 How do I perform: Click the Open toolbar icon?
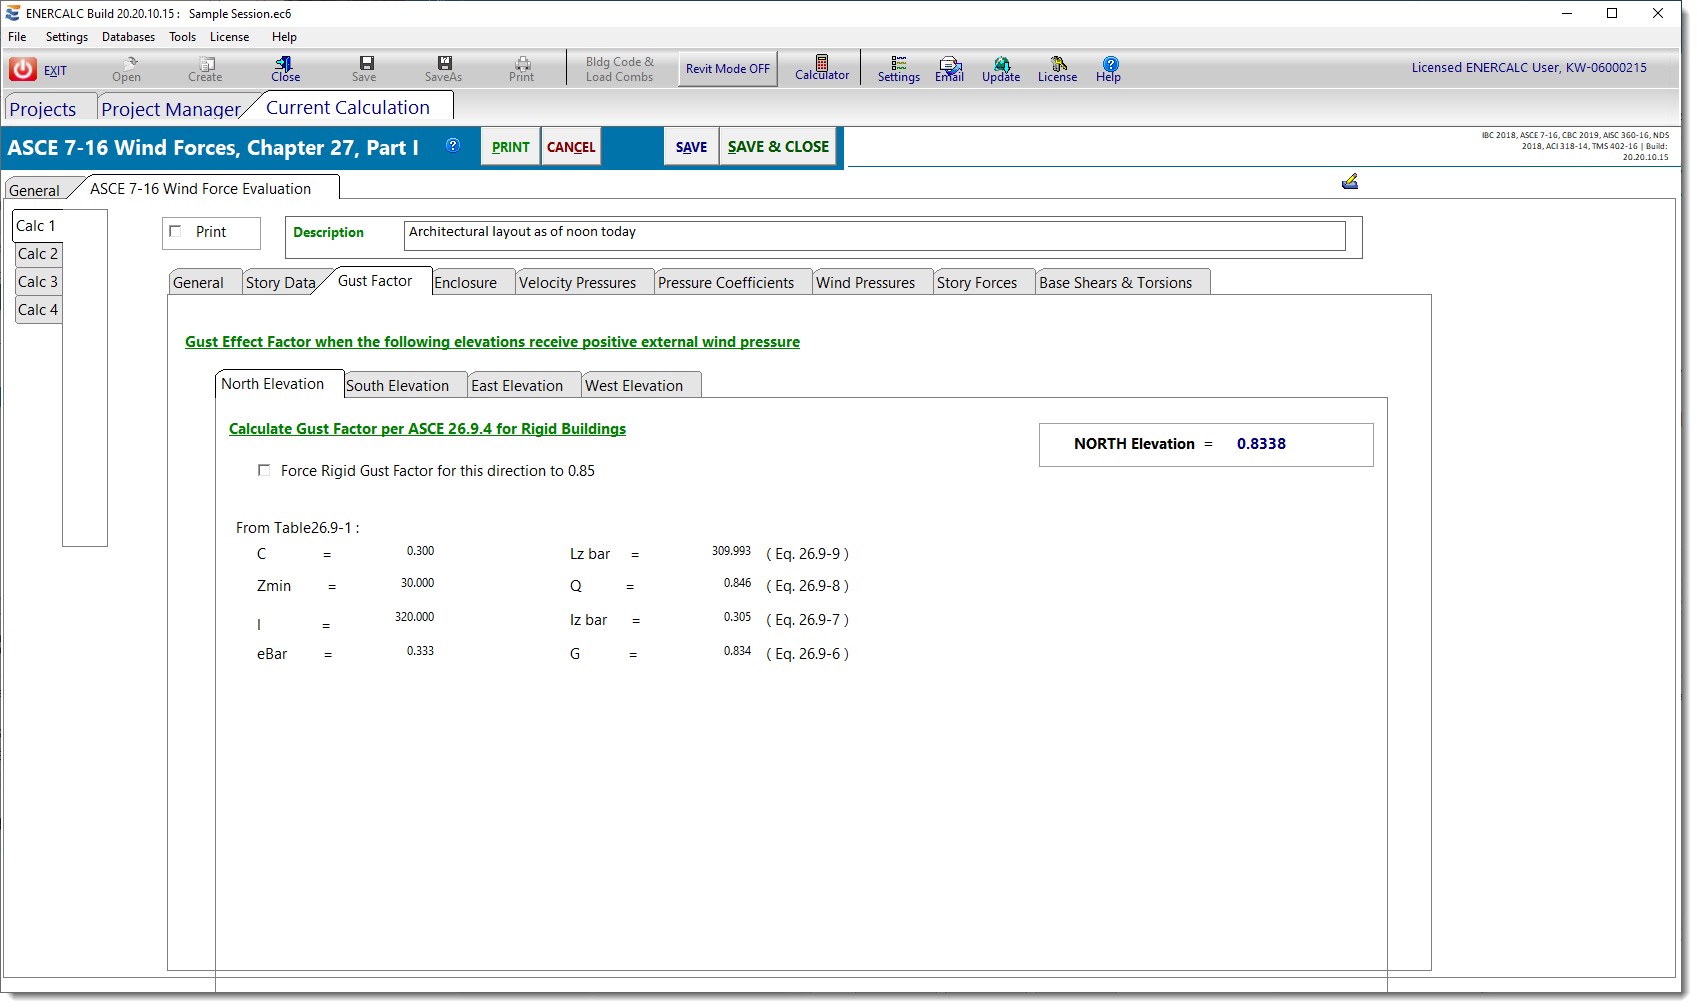coord(127,69)
